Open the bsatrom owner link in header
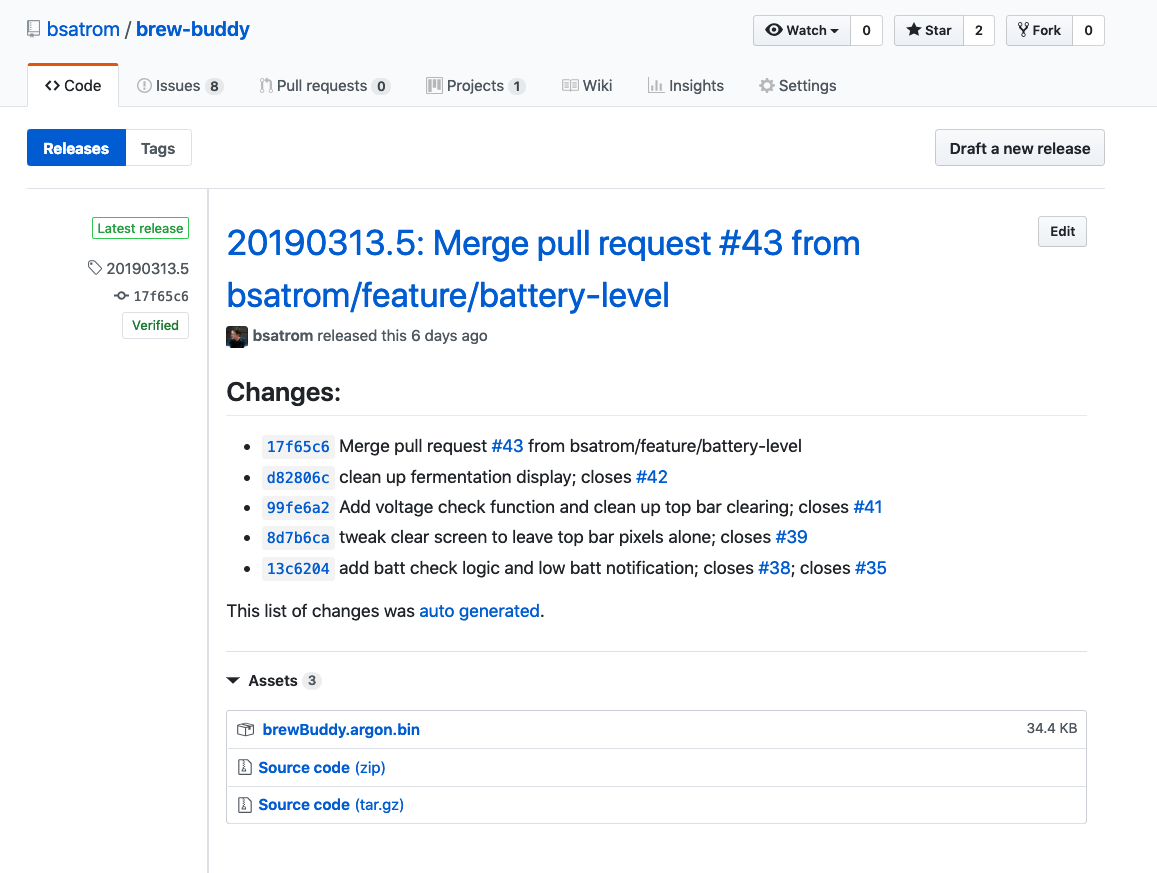This screenshot has height=873, width=1157. point(83,29)
